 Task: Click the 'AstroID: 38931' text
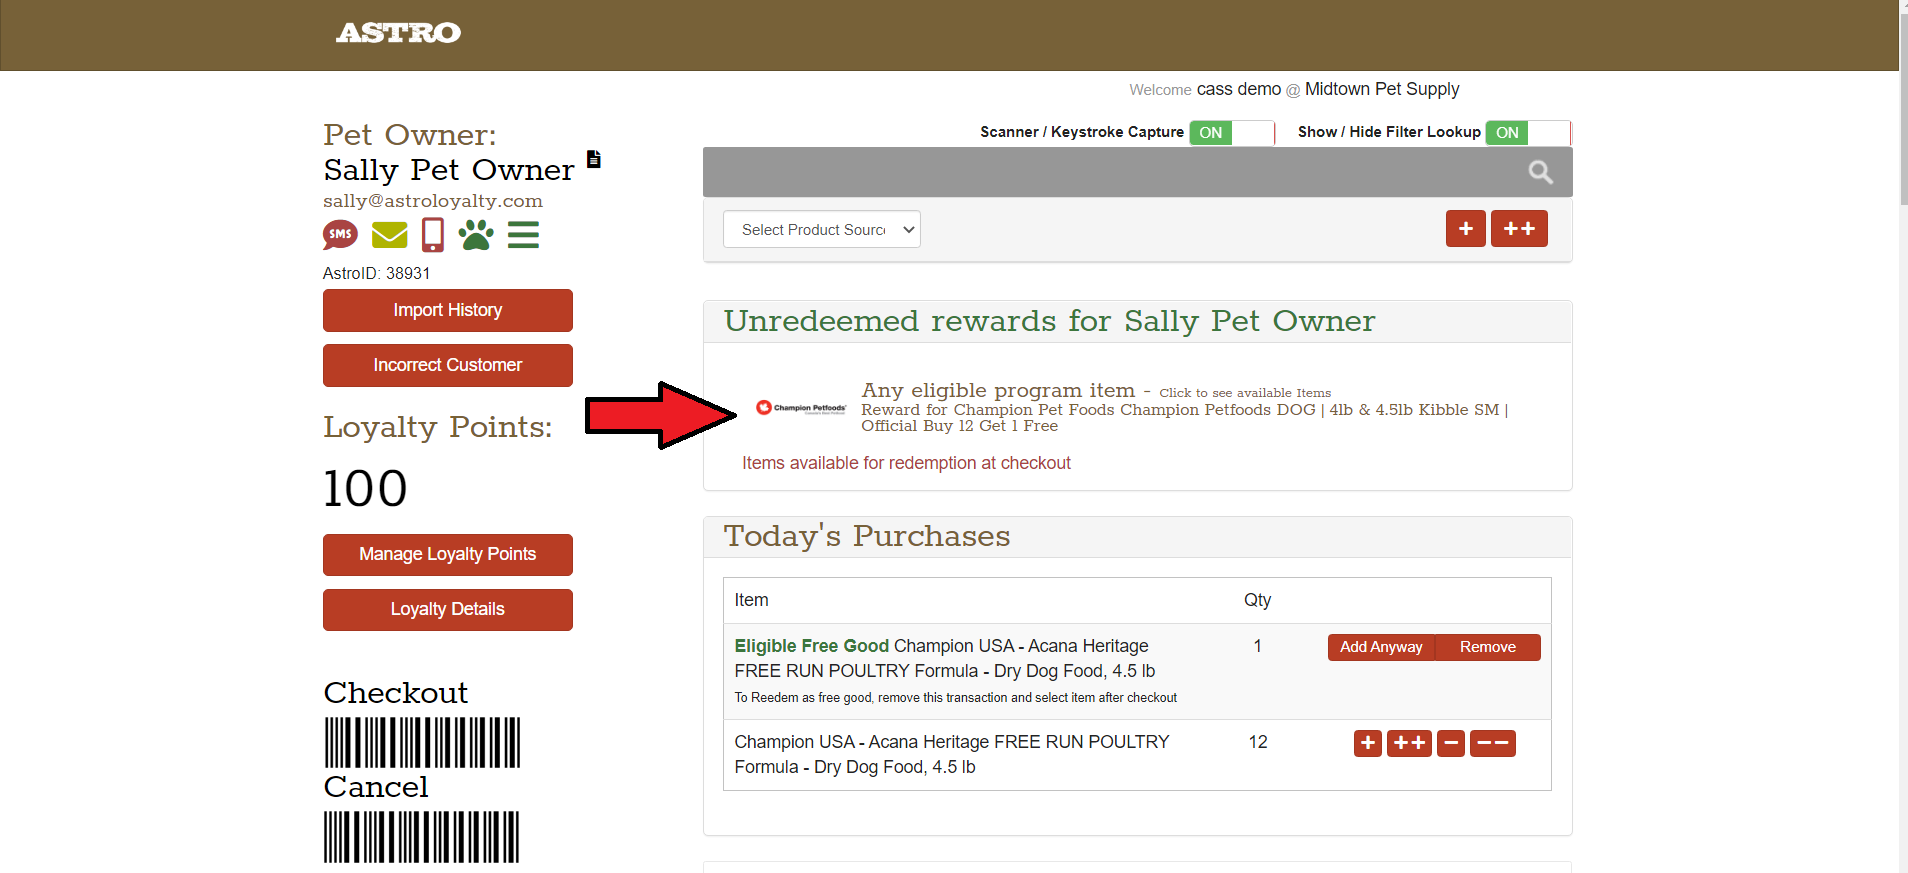click(x=376, y=273)
